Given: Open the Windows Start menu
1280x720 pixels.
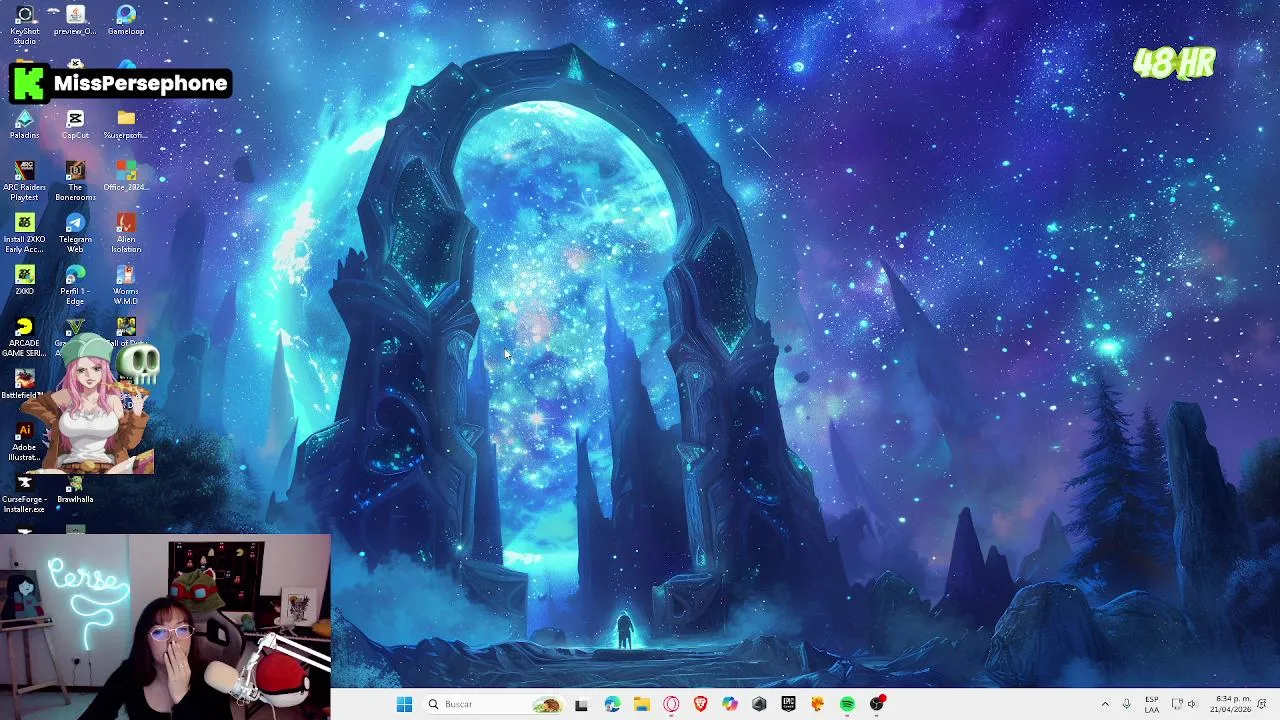Looking at the screenshot, I should click(x=404, y=704).
